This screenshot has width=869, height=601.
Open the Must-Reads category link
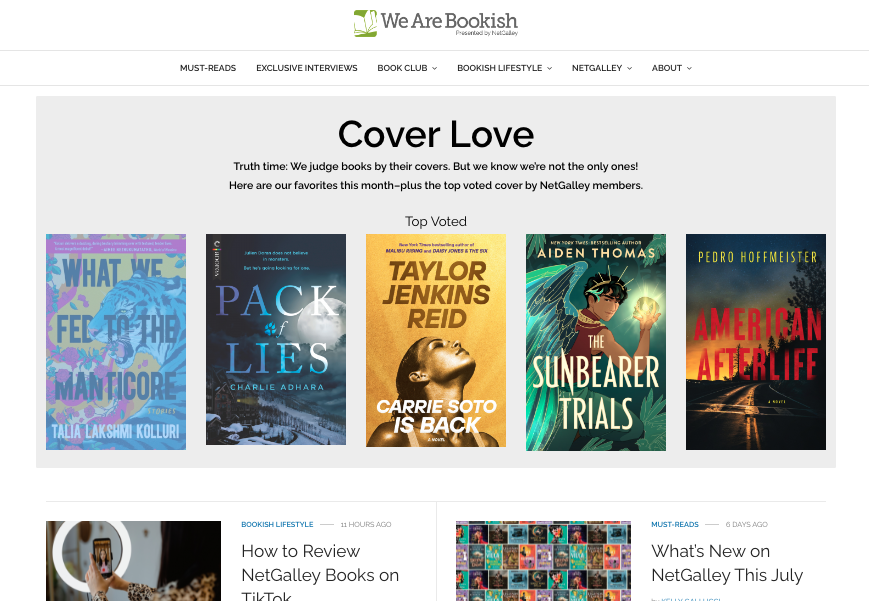click(674, 524)
